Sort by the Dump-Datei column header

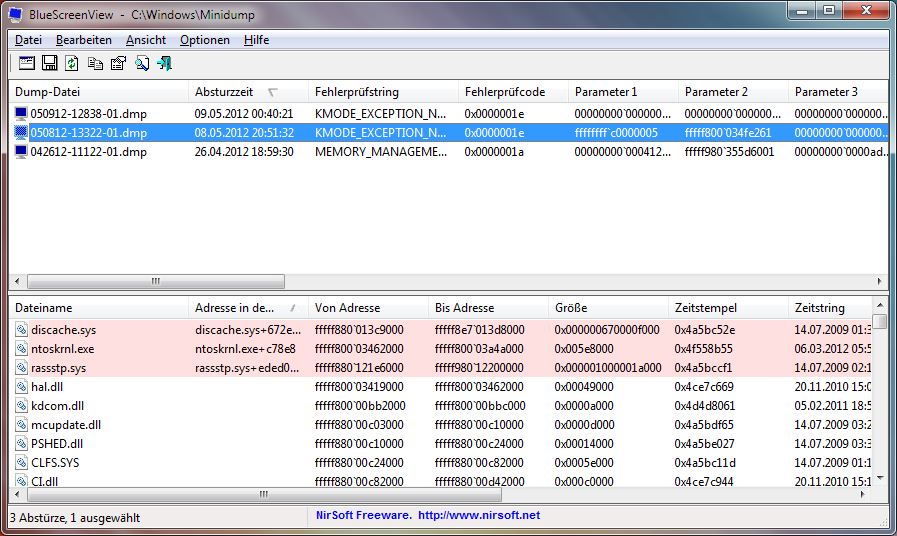point(98,92)
